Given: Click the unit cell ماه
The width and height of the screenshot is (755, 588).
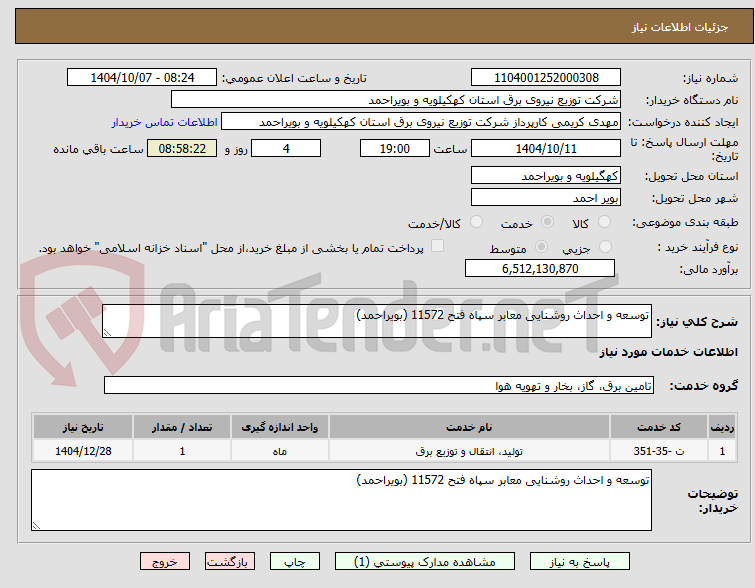Looking at the screenshot, I should pyautogui.click(x=280, y=451).
